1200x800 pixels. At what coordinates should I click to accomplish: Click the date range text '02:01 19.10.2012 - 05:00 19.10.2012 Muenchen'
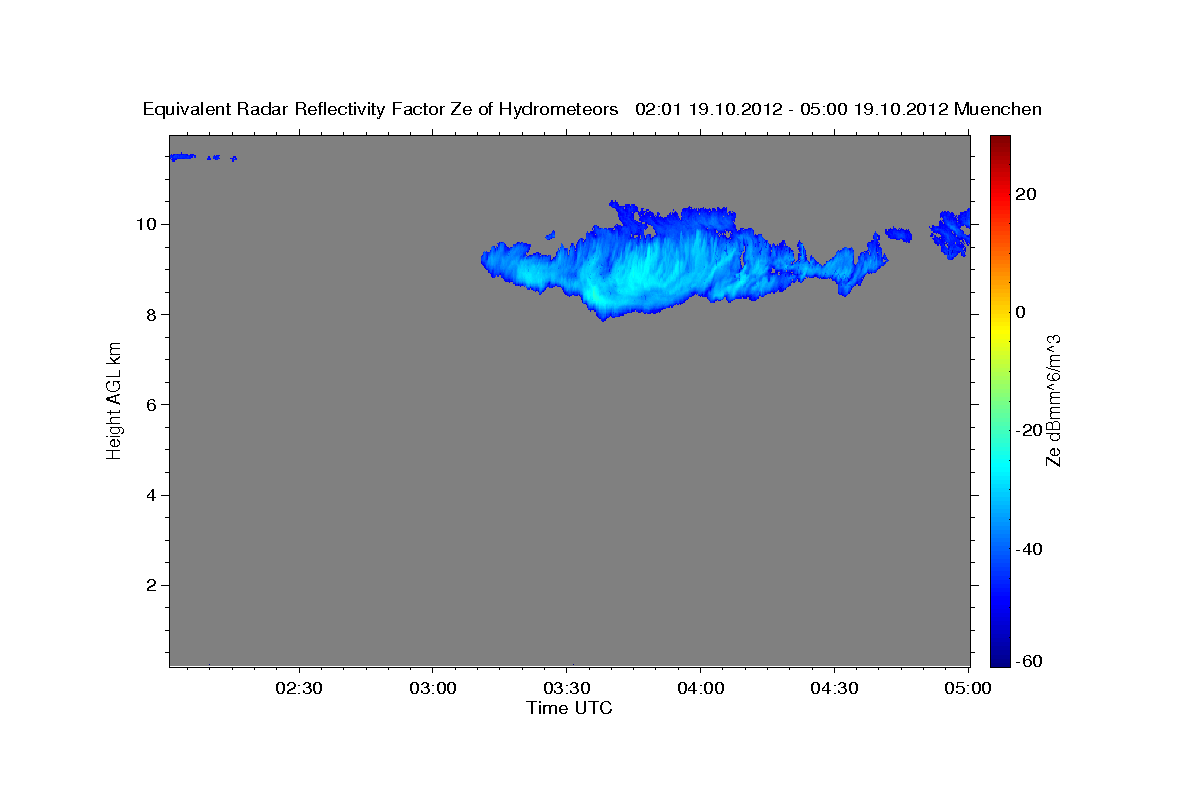coord(838,109)
